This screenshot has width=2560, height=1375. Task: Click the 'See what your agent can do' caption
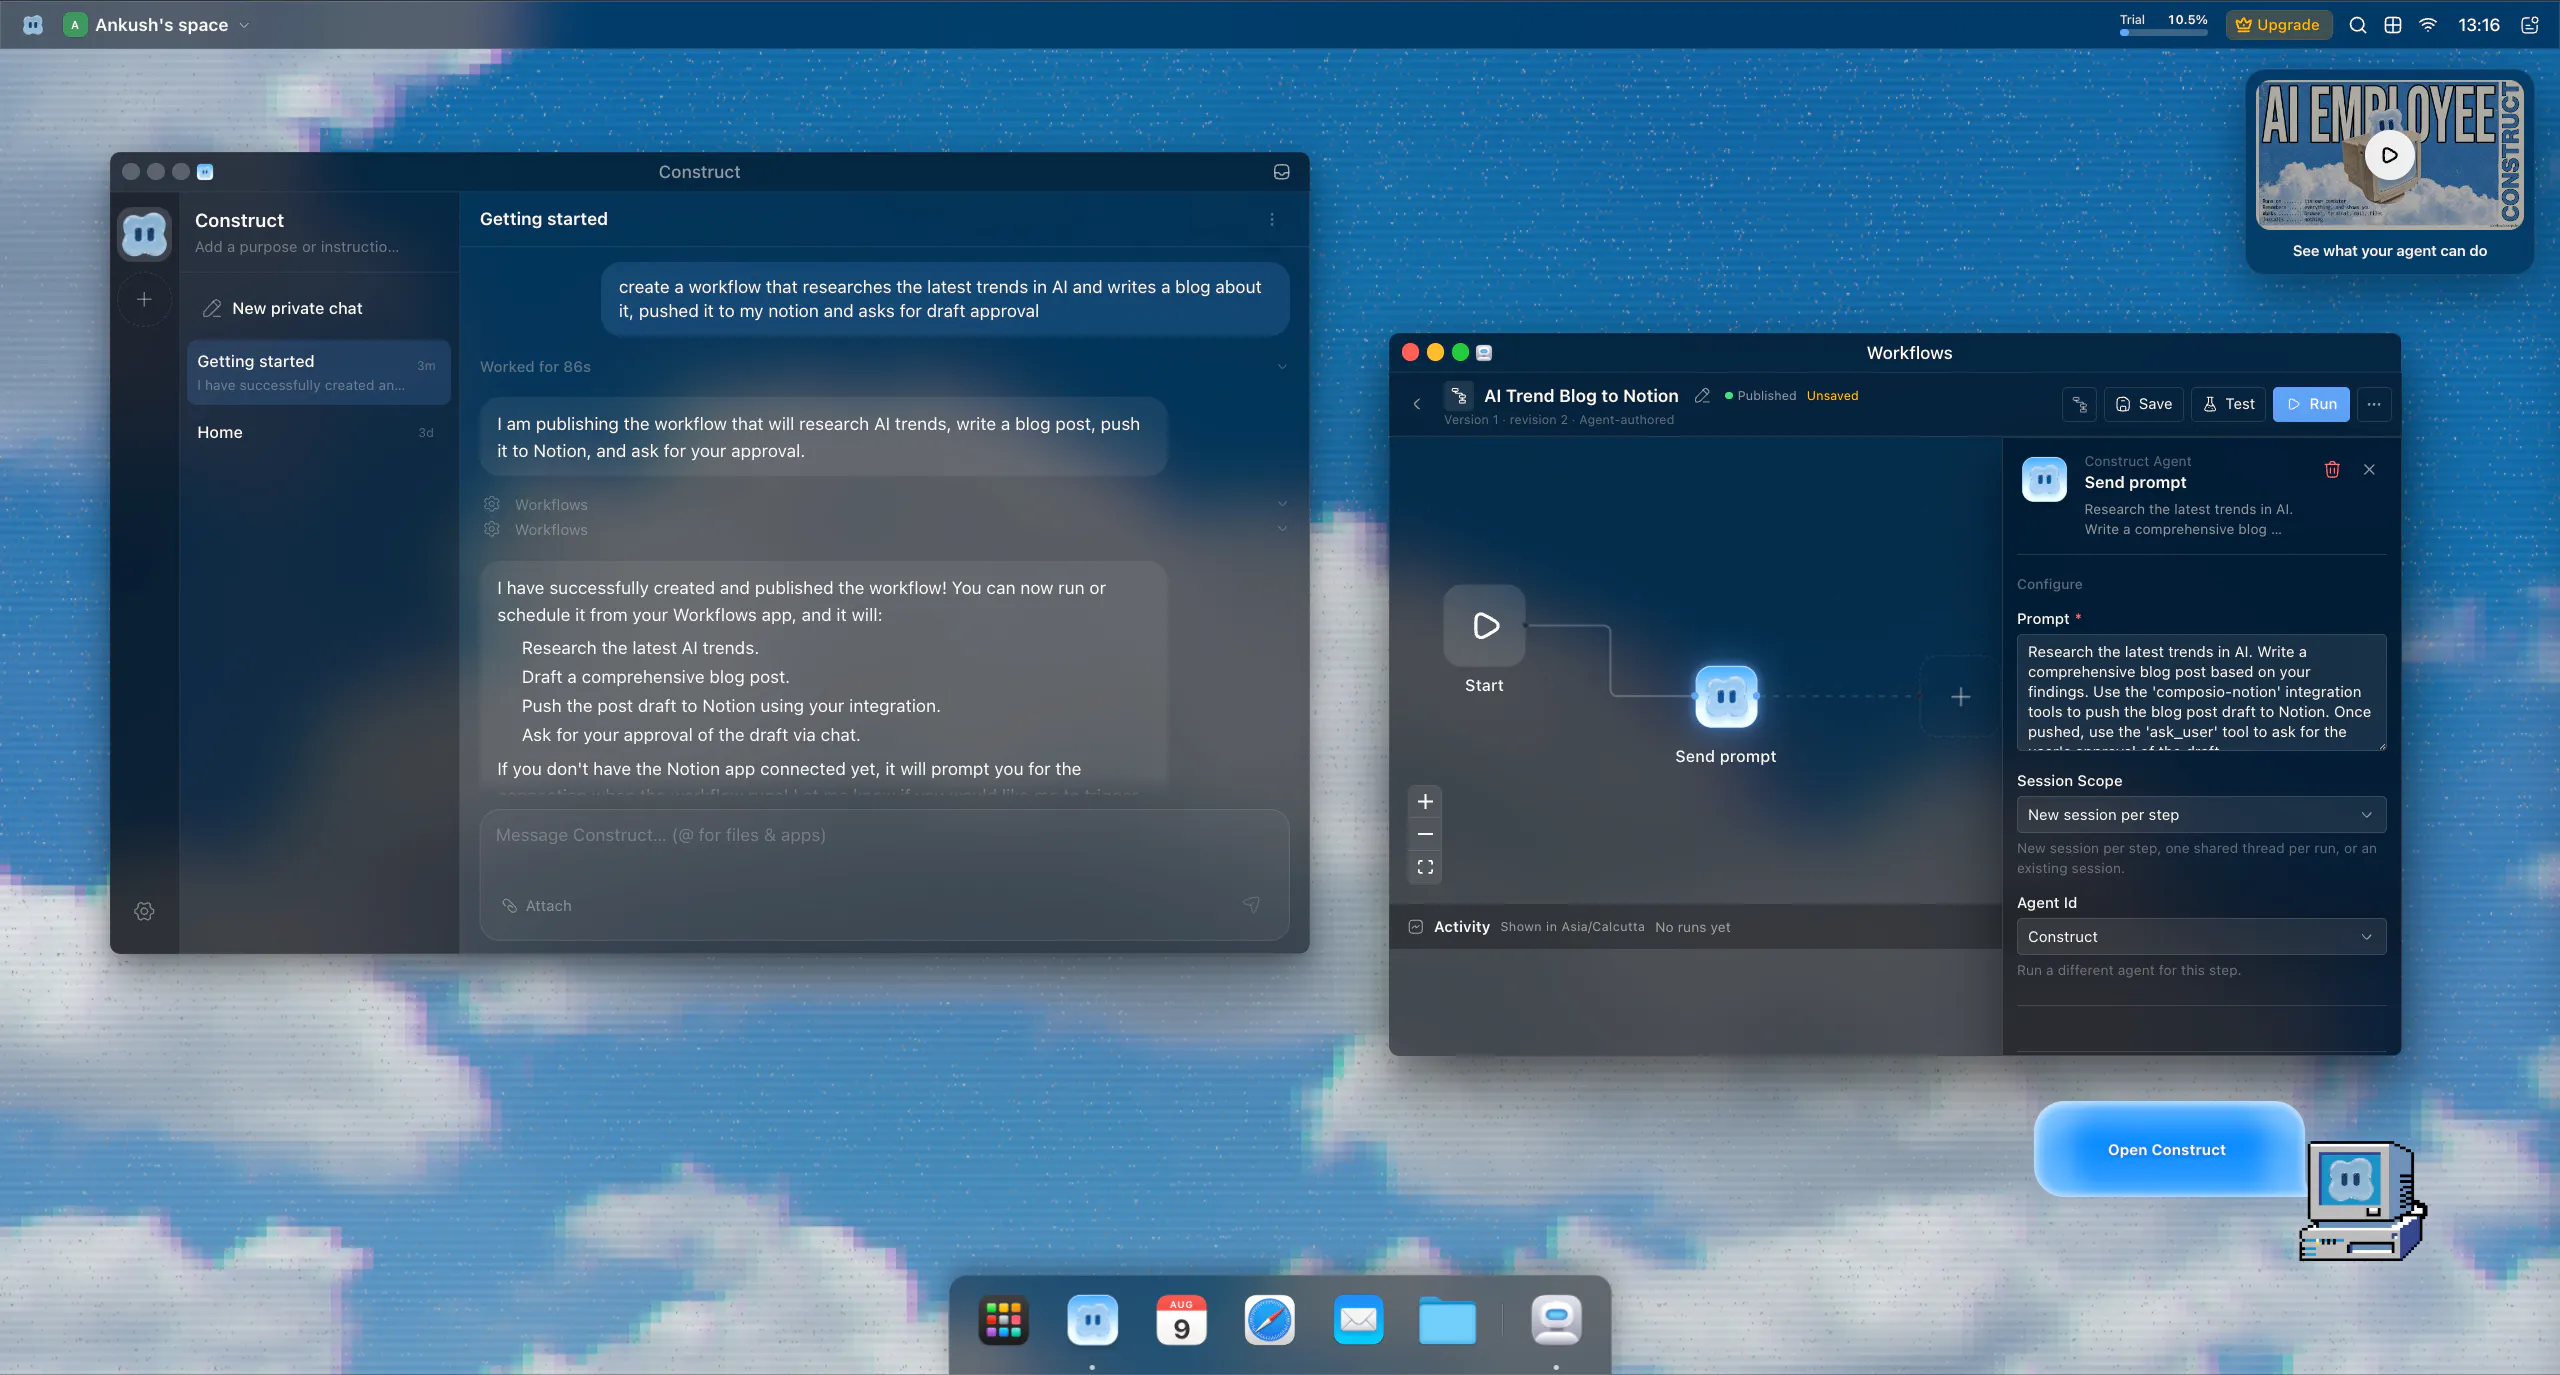point(2389,251)
